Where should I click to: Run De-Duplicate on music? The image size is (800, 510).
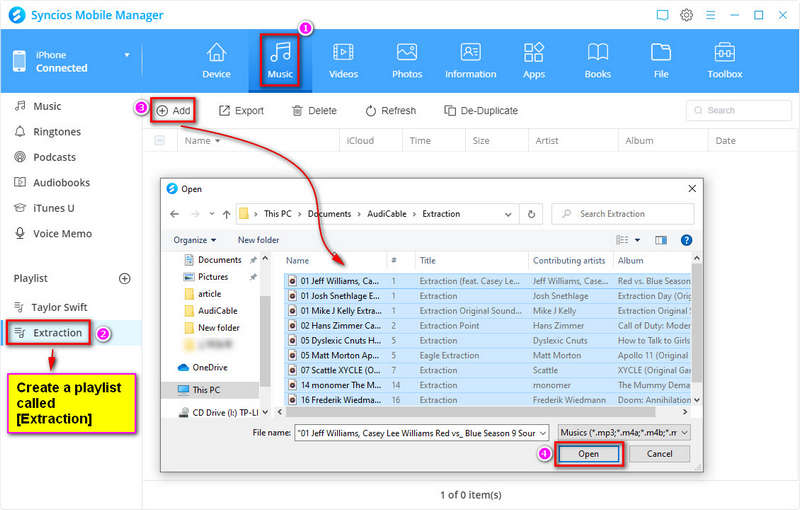[481, 111]
